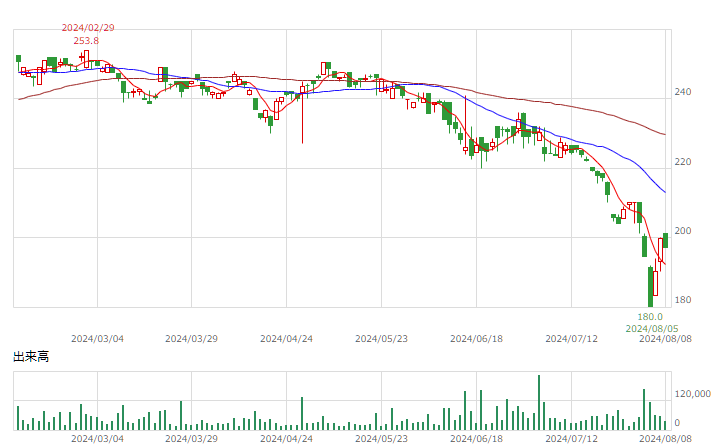Select the 0 volume axis label
The height and width of the screenshot is (448, 718).
click(677, 422)
